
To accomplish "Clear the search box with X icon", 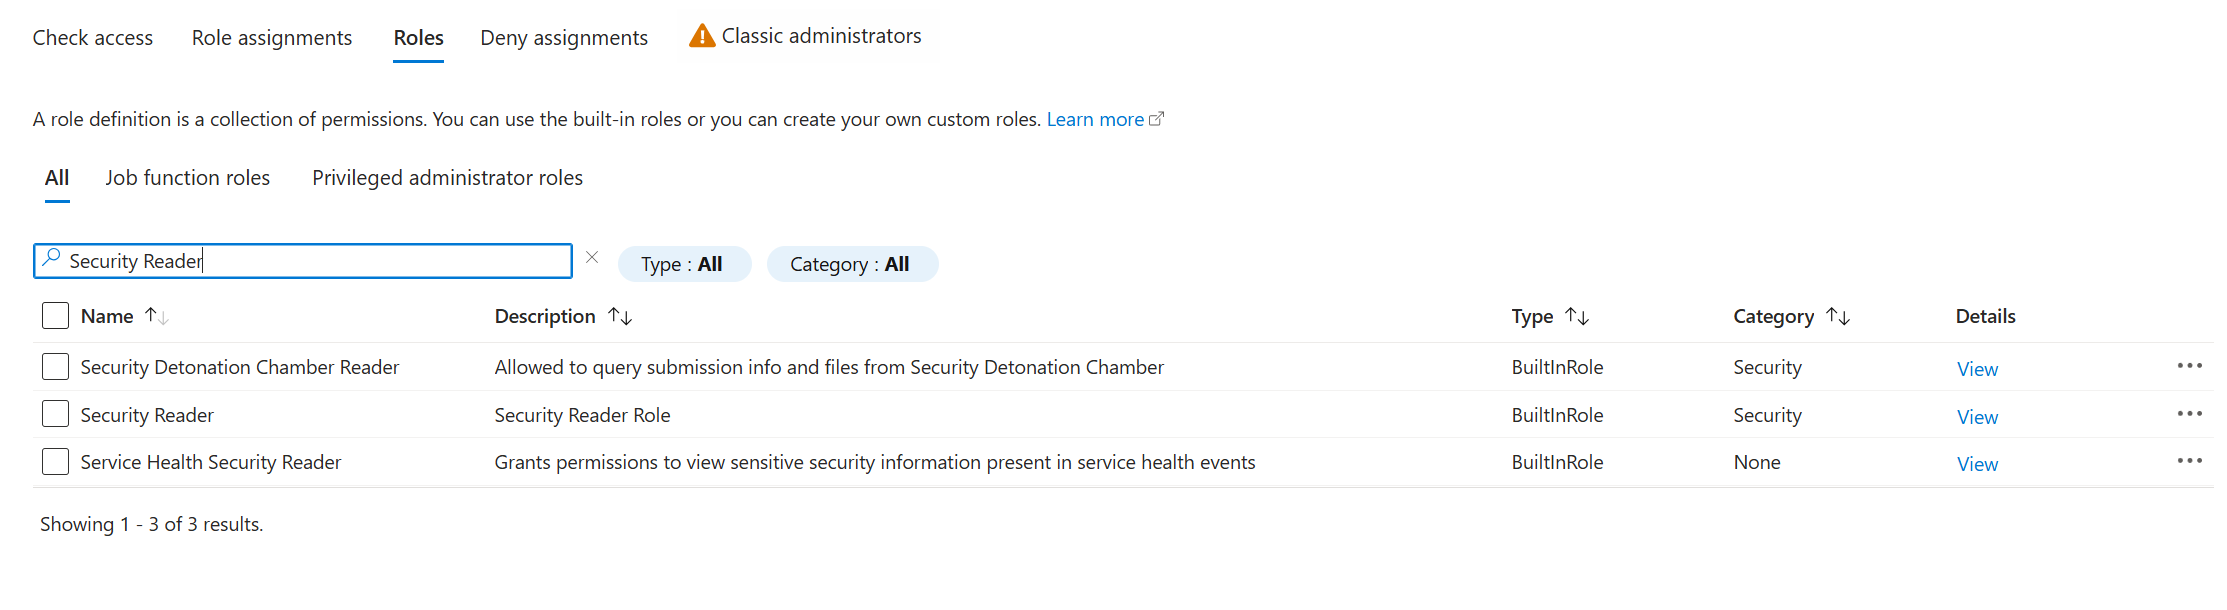I will [592, 258].
